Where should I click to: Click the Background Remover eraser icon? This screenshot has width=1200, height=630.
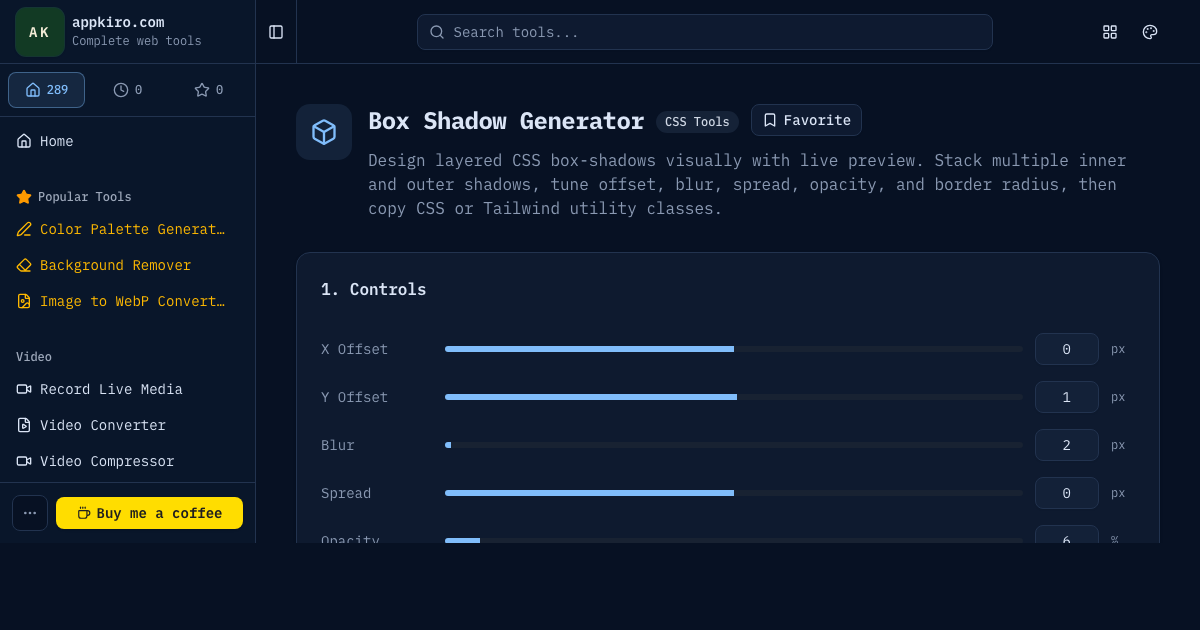point(24,265)
